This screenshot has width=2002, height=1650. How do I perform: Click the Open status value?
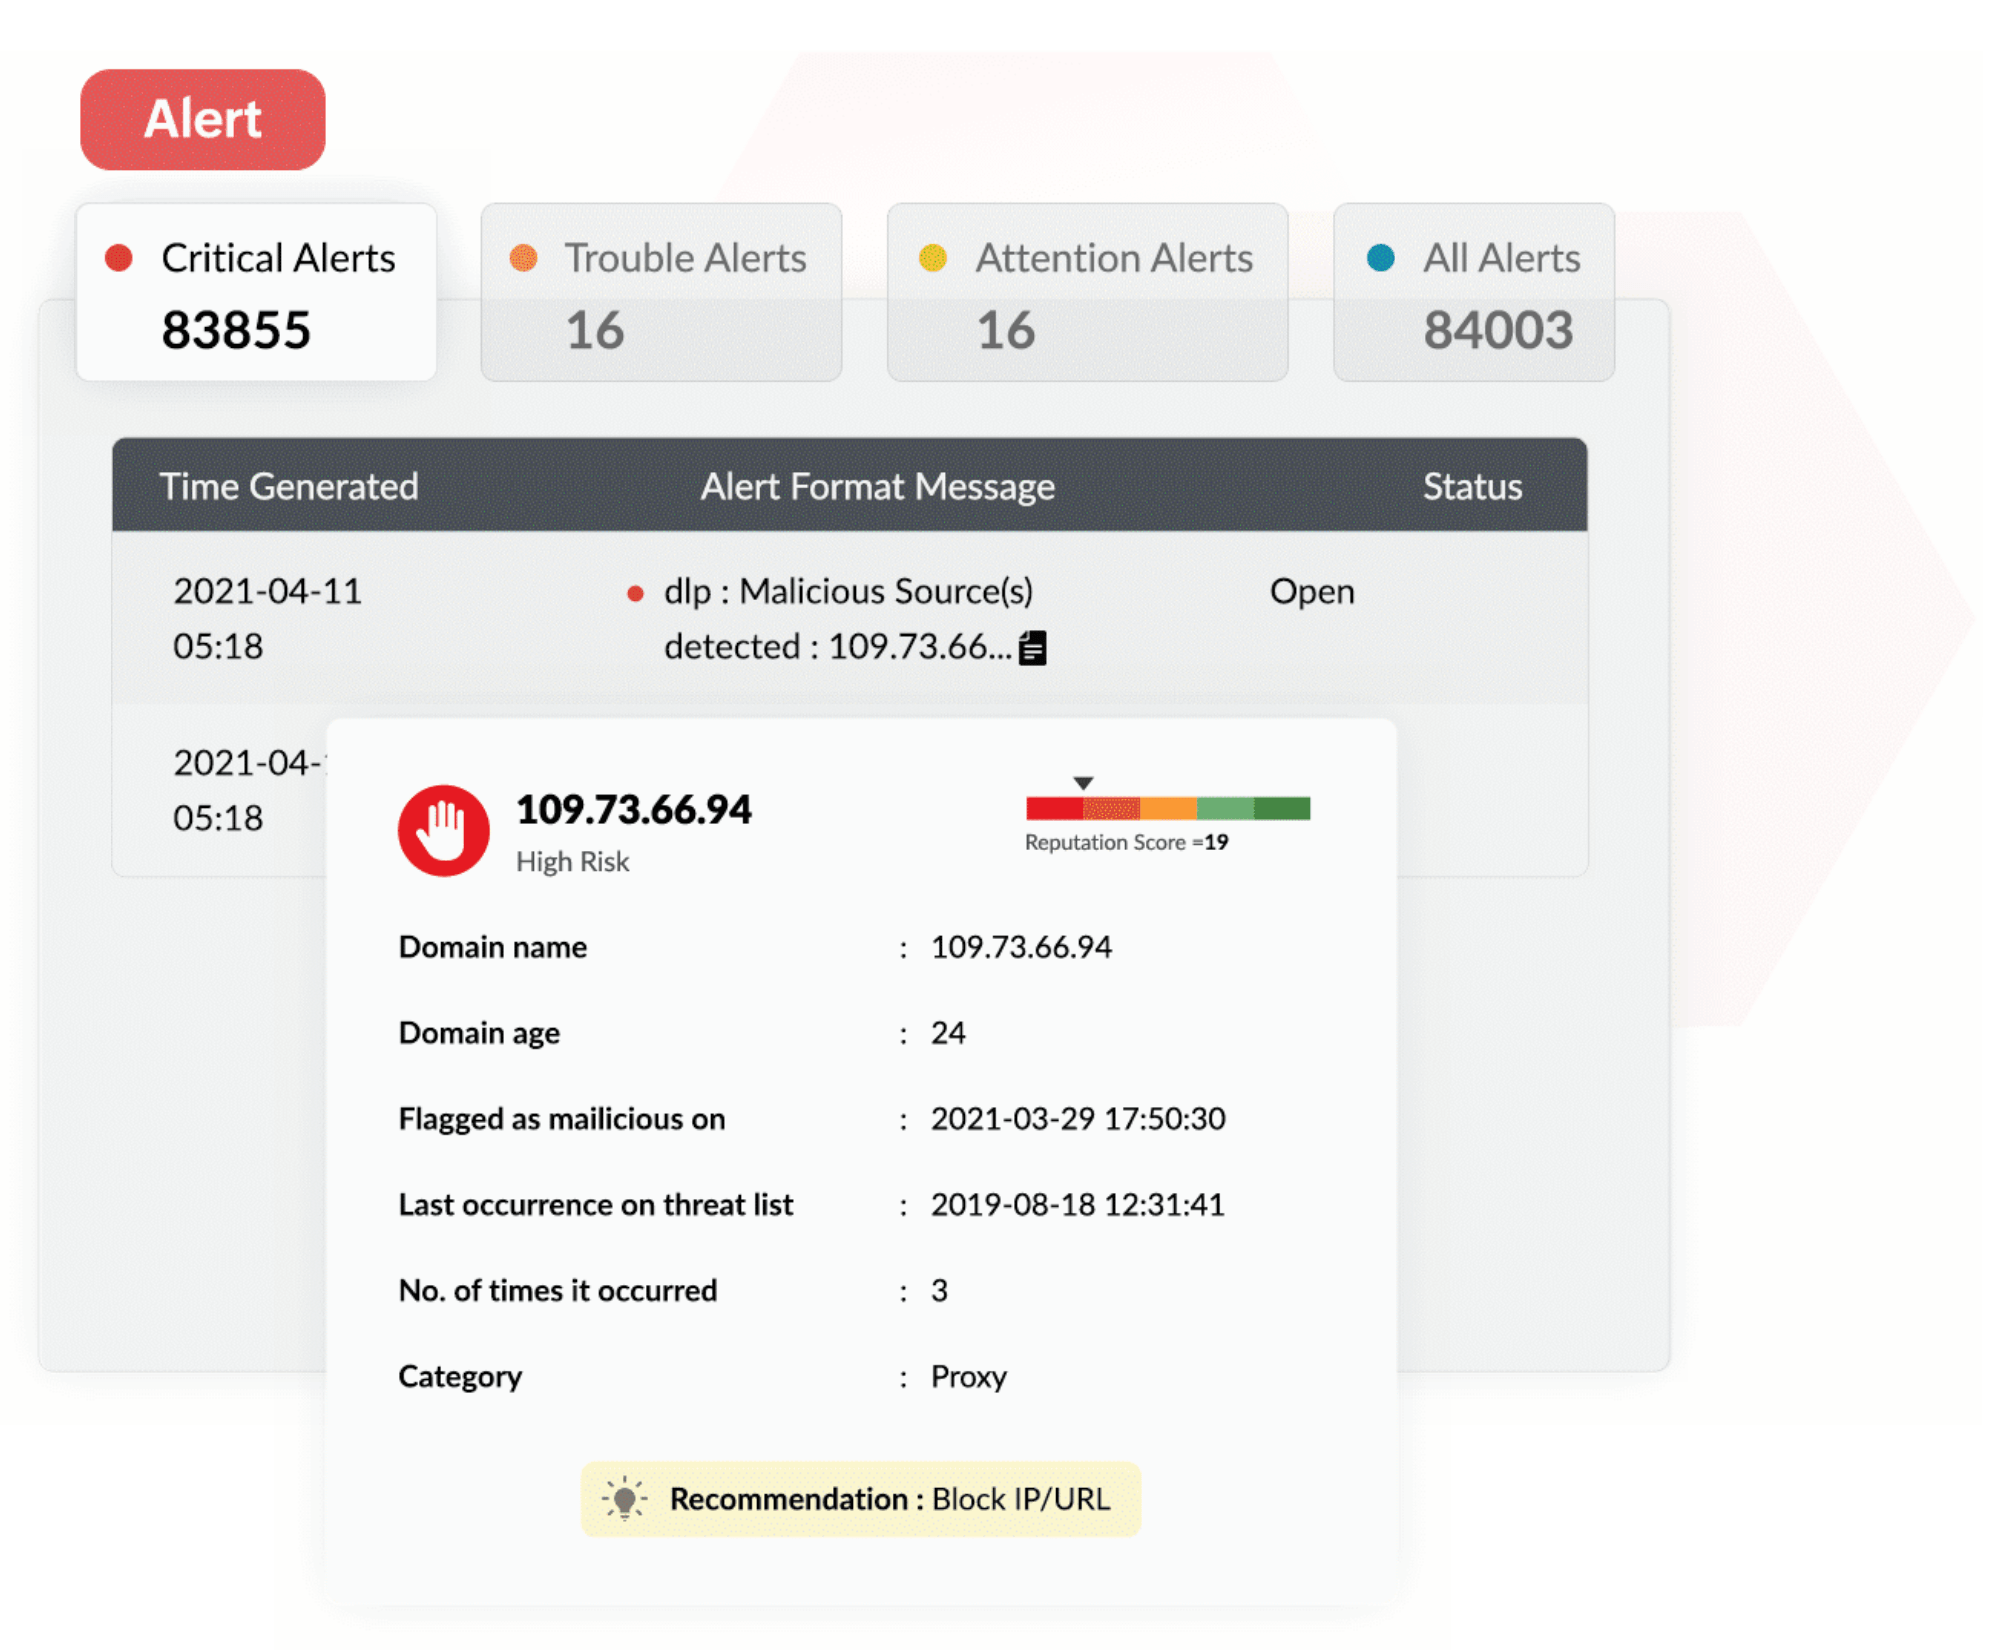point(1312,591)
